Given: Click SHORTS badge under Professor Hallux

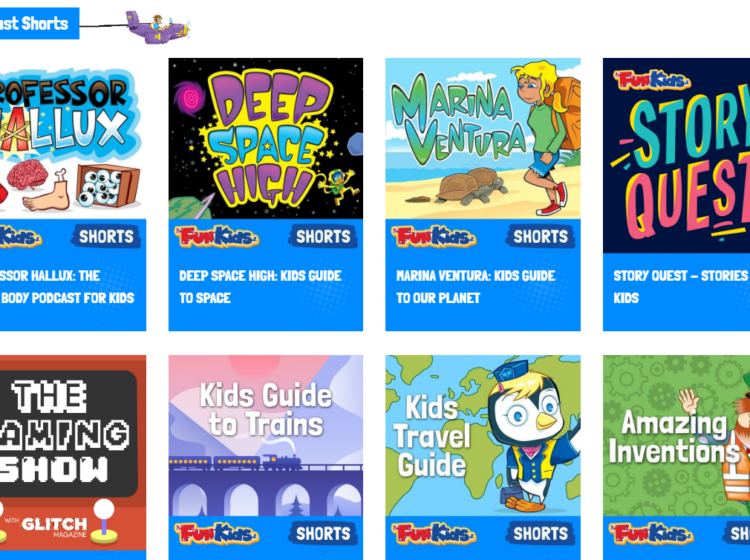Looking at the screenshot, I should pos(106,236).
